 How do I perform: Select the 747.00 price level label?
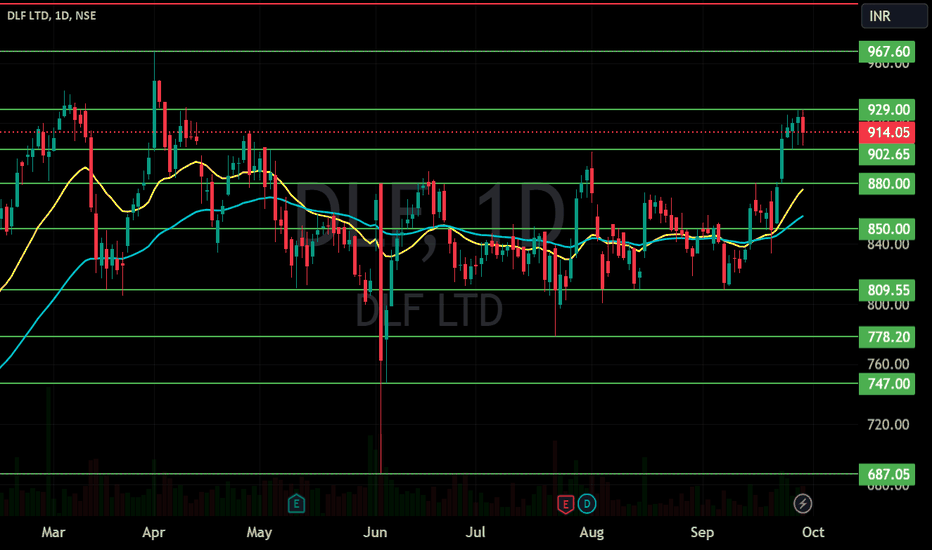(x=887, y=384)
